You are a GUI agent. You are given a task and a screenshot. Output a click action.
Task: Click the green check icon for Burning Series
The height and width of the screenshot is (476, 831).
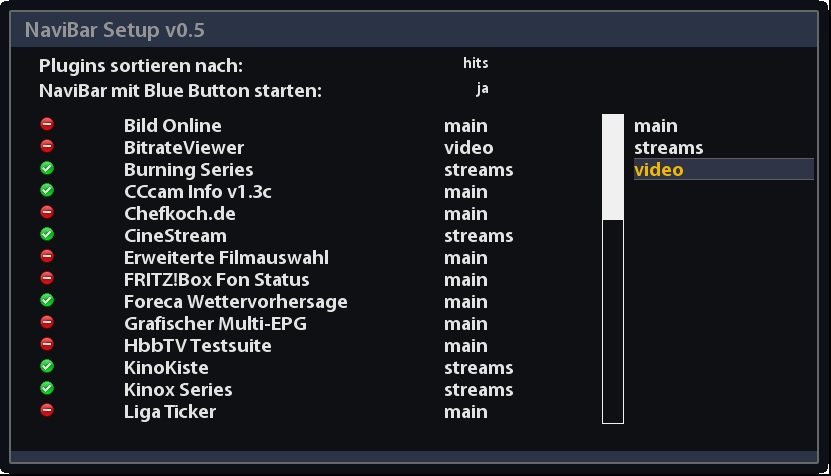pos(47,168)
